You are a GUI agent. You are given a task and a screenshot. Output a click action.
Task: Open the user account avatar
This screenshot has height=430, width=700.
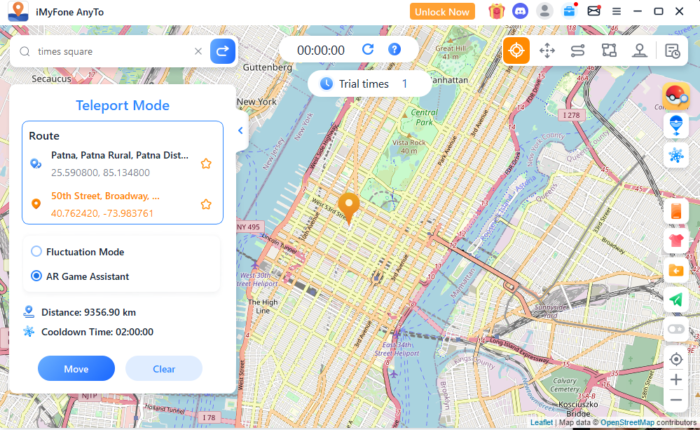point(544,11)
